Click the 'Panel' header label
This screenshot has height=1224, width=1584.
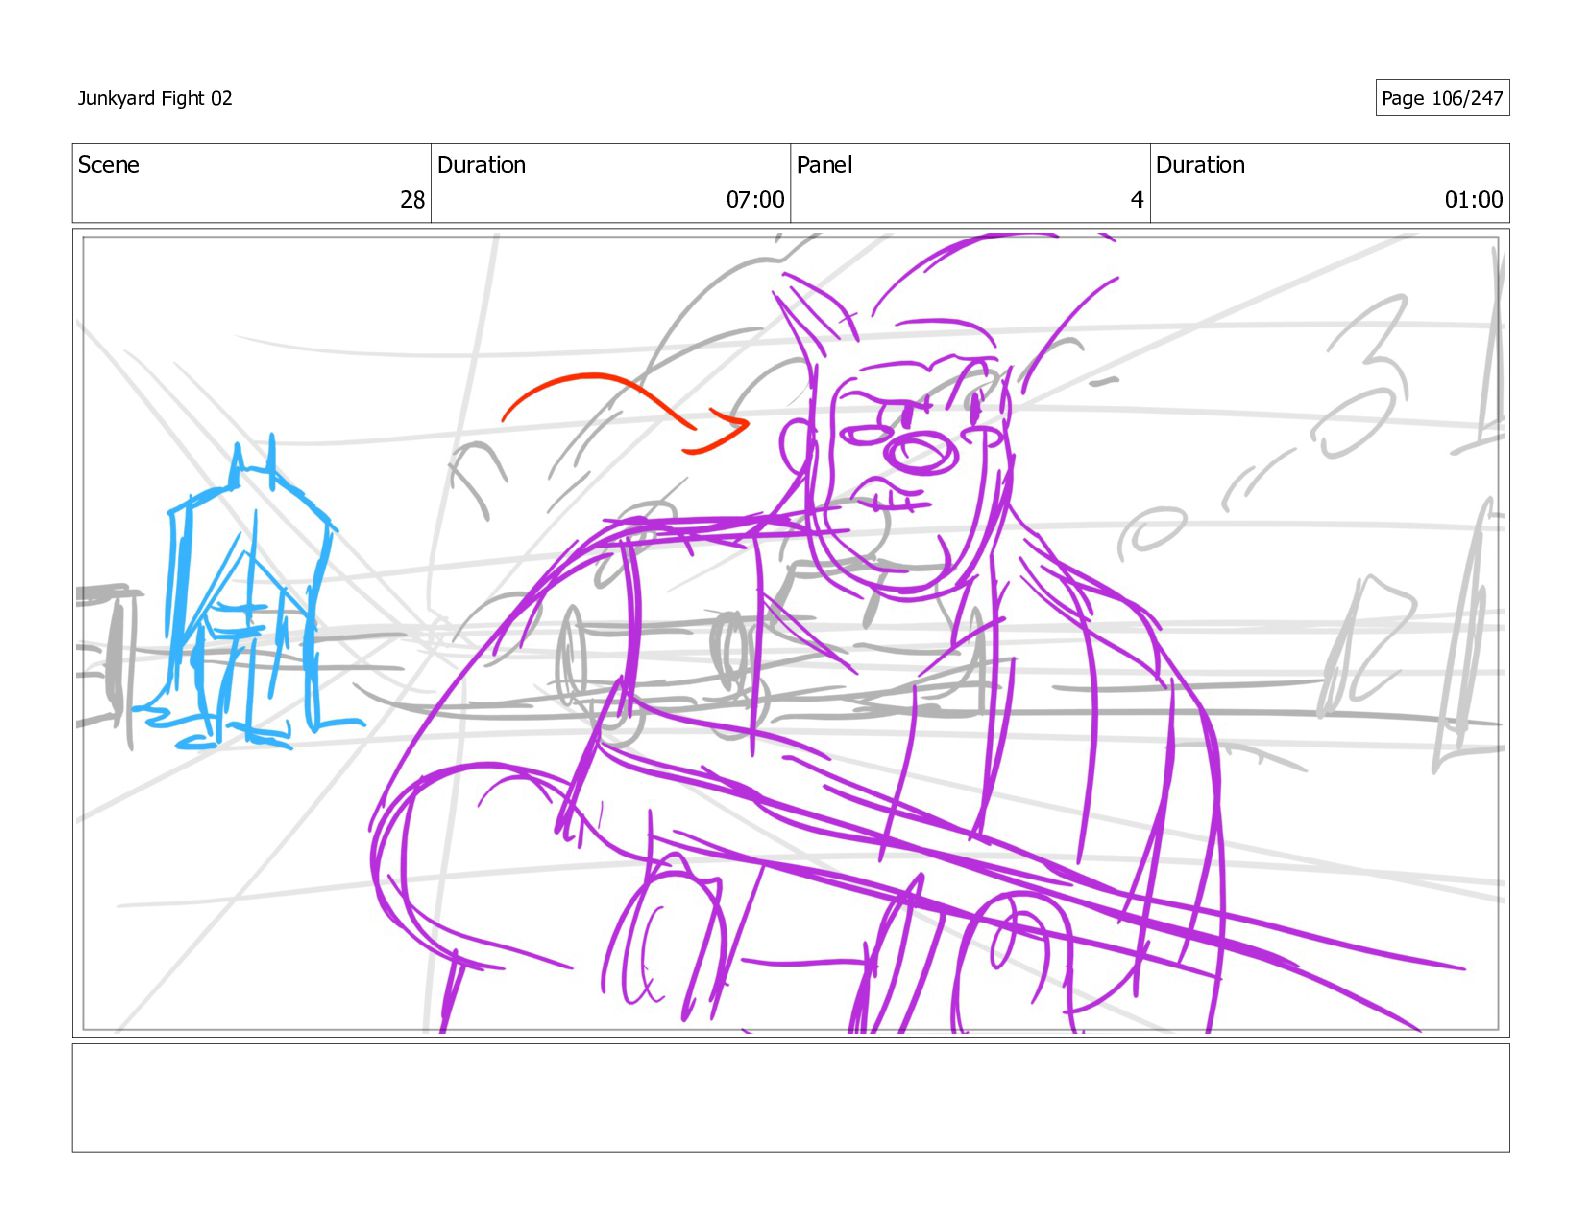tap(824, 165)
